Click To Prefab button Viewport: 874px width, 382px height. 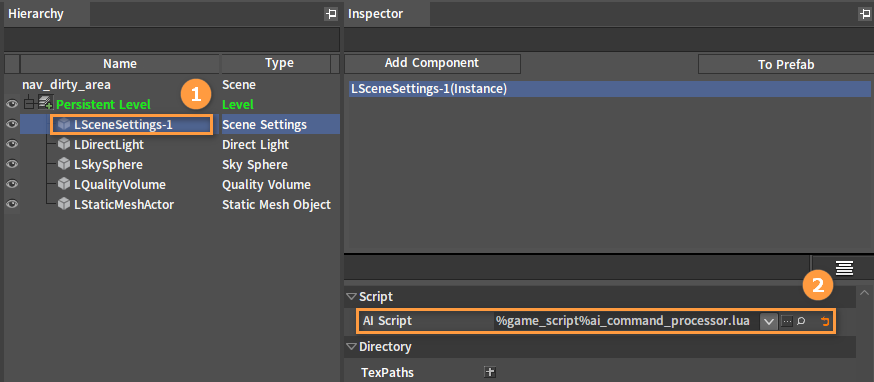(786, 64)
